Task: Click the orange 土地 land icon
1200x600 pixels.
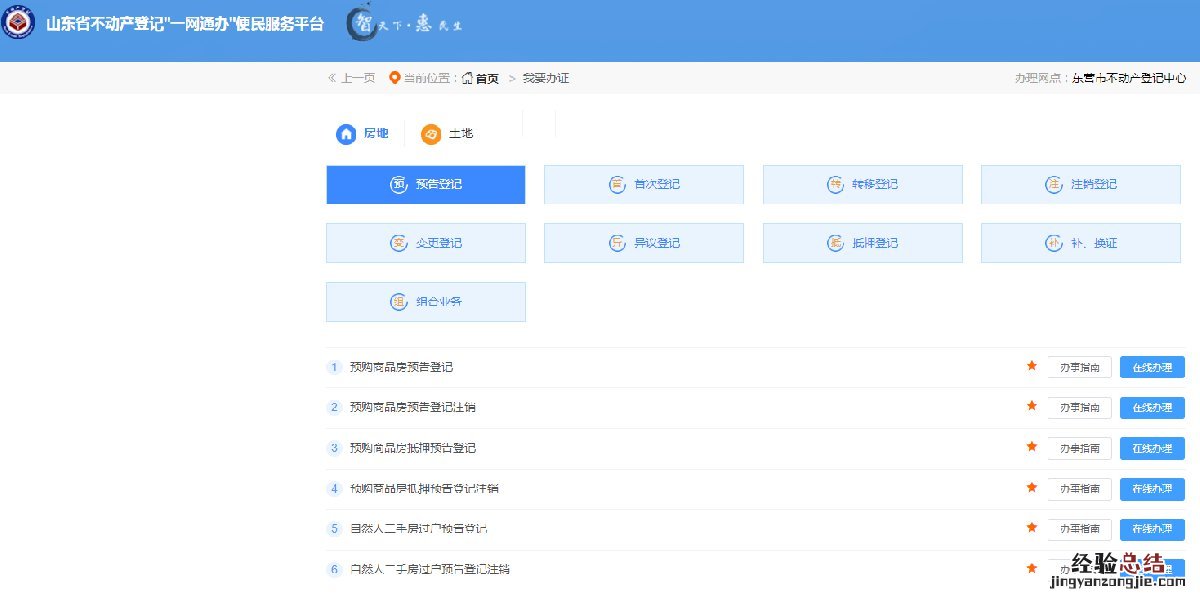Action: [x=431, y=134]
